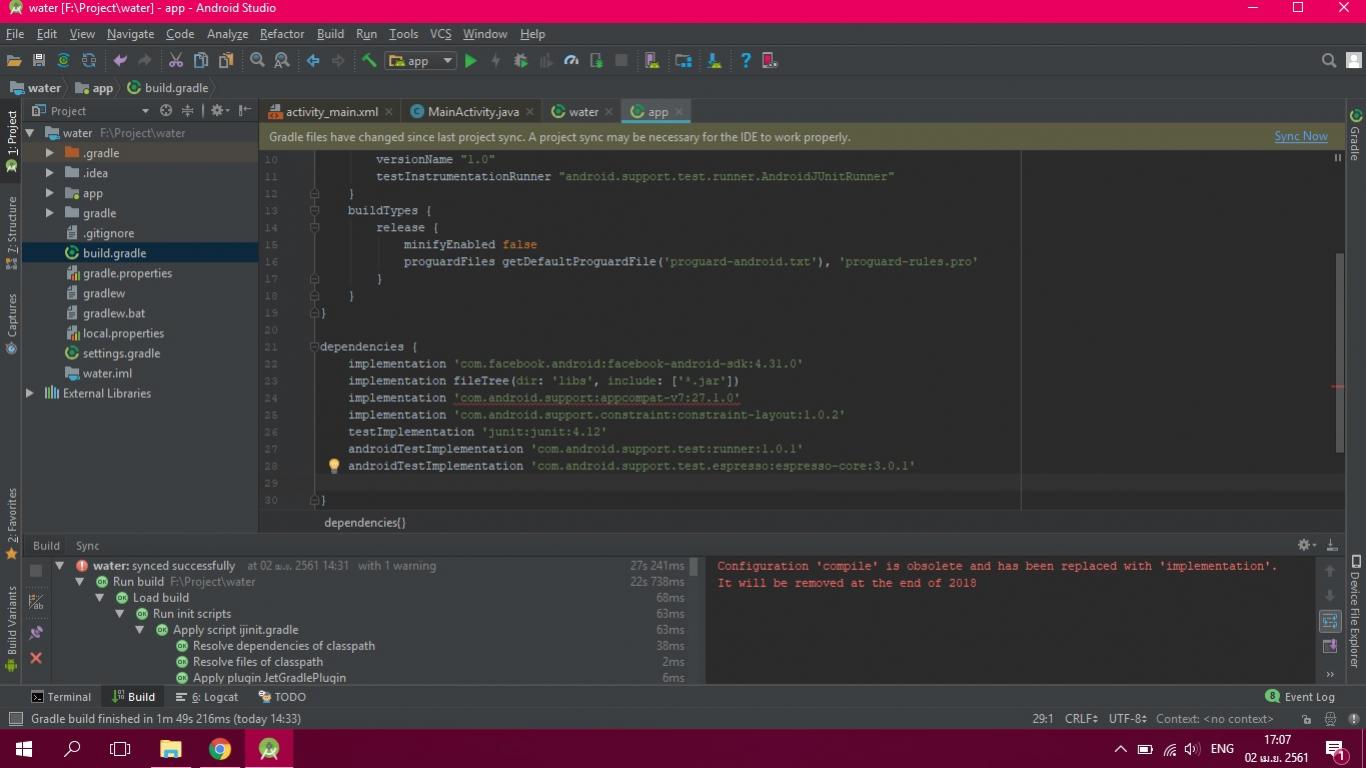Click the Scroll from Source target icon

[x=166, y=111]
